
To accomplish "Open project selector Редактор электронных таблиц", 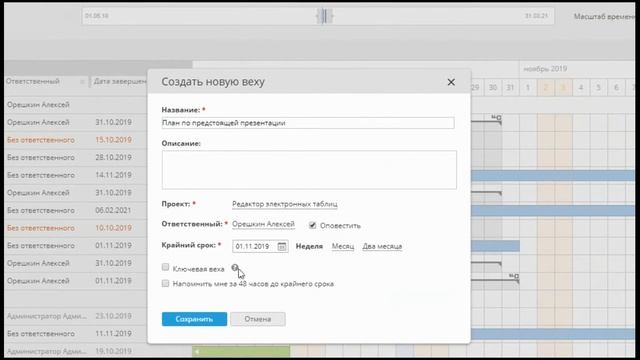I will coord(284,204).
